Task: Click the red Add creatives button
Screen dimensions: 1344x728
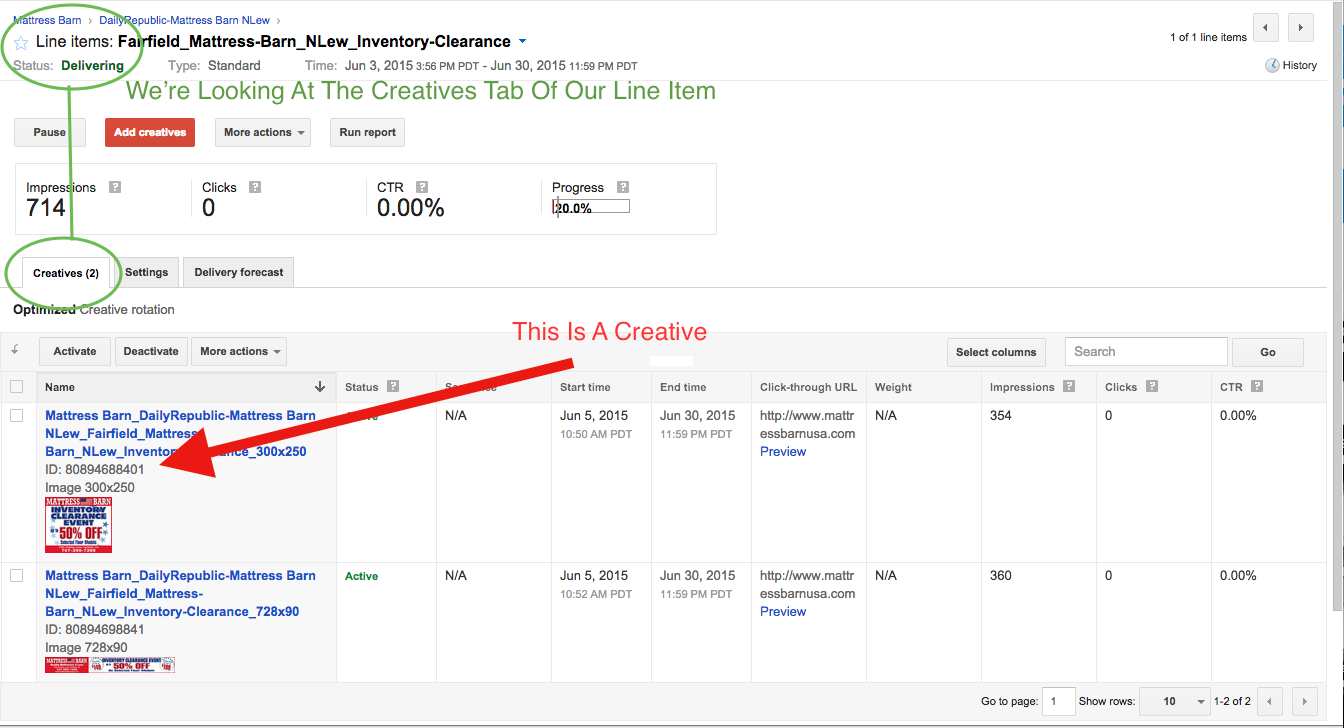Action: tap(150, 132)
